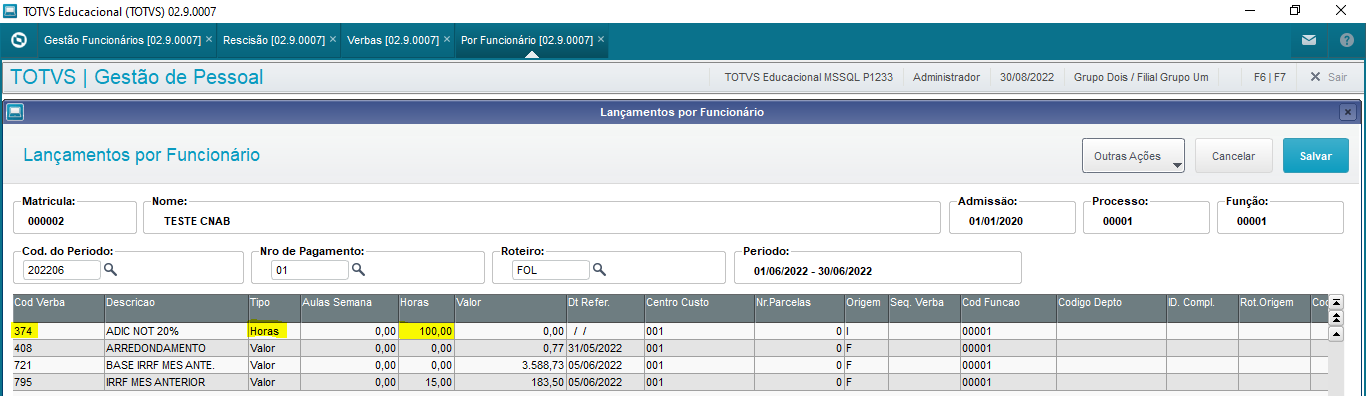This screenshot has width=1366, height=396.
Task: Focus the Roteiro field FOL
Action: coord(551,270)
